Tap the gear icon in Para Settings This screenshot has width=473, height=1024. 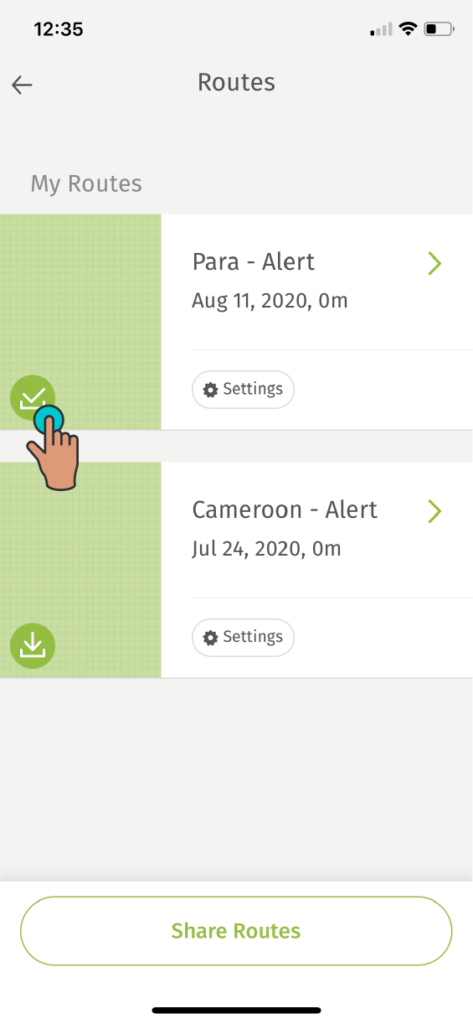[x=210, y=390]
